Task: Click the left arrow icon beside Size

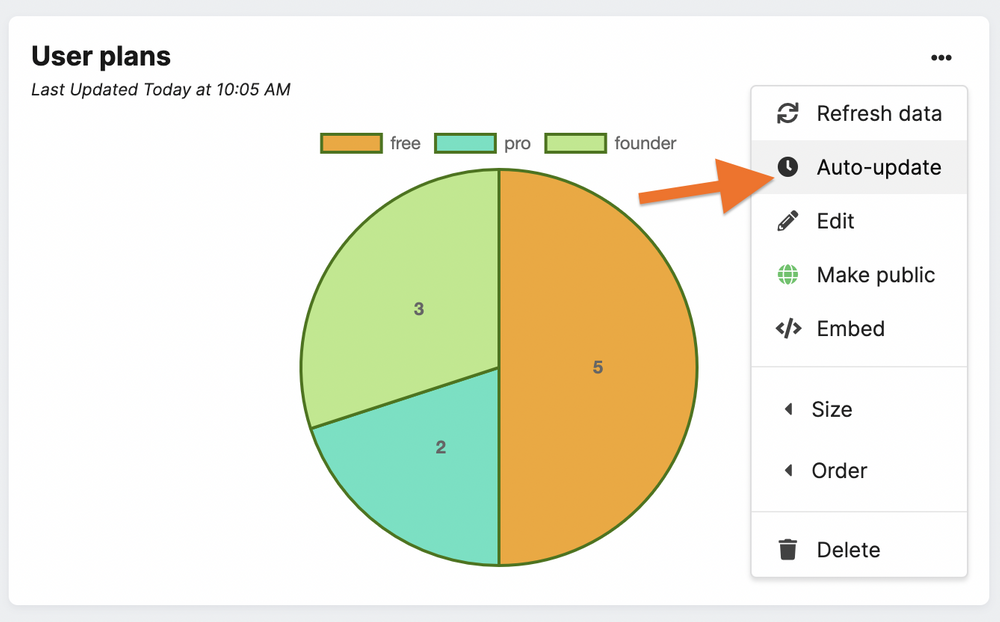Action: click(x=790, y=409)
